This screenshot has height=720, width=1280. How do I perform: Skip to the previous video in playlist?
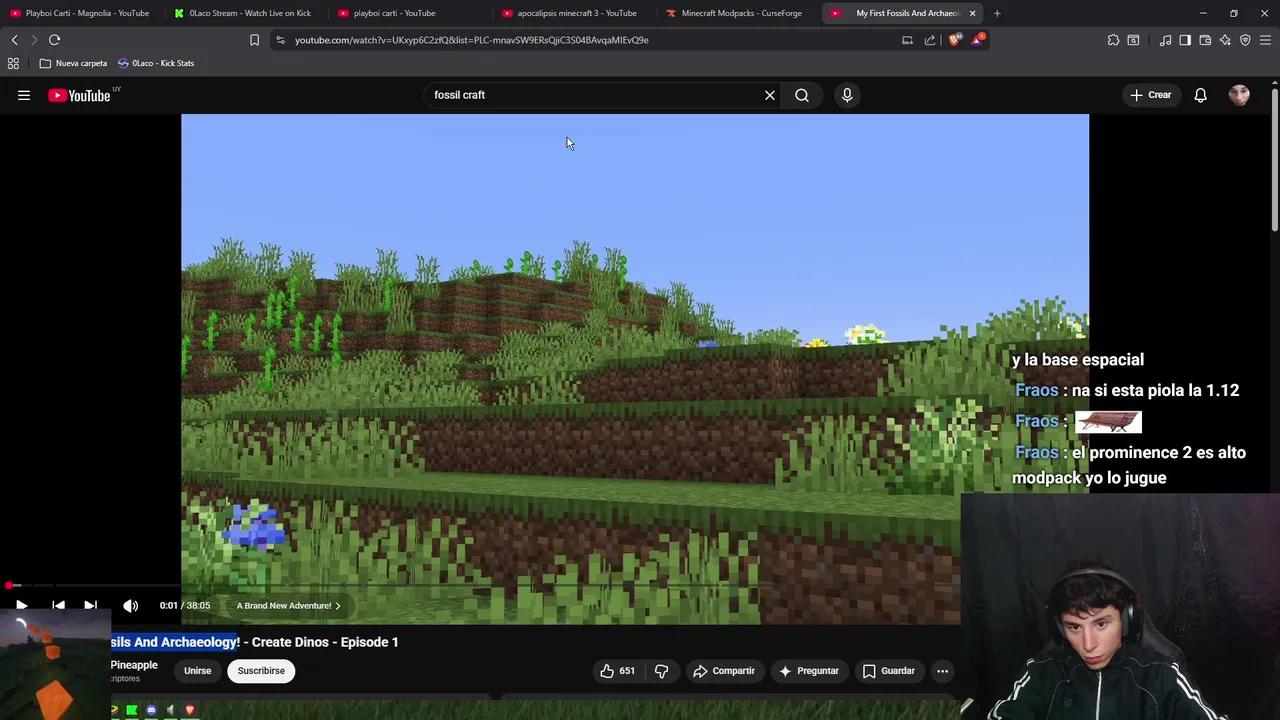(58, 605)
